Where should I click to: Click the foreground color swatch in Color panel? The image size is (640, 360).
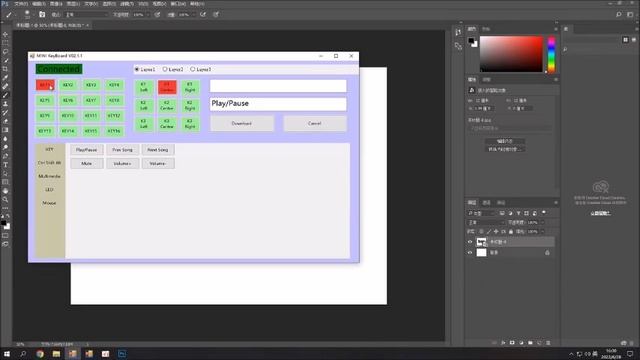coord(471,41)
